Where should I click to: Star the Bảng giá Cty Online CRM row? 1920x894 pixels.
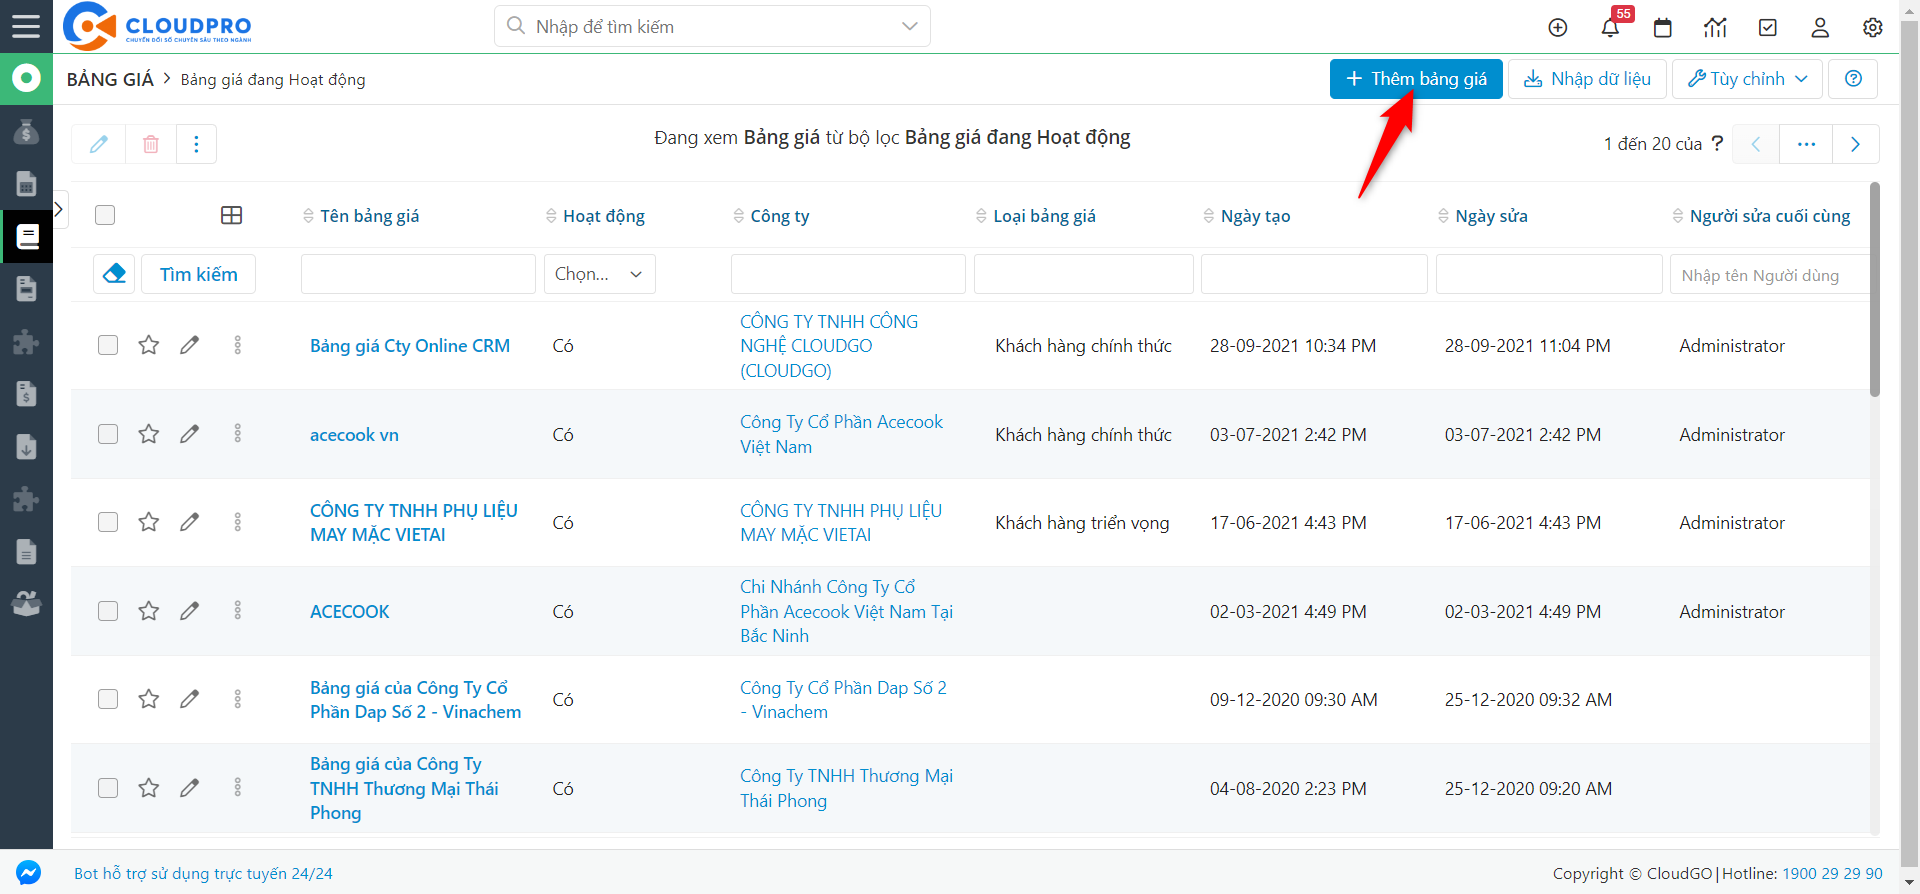point(149,345)
